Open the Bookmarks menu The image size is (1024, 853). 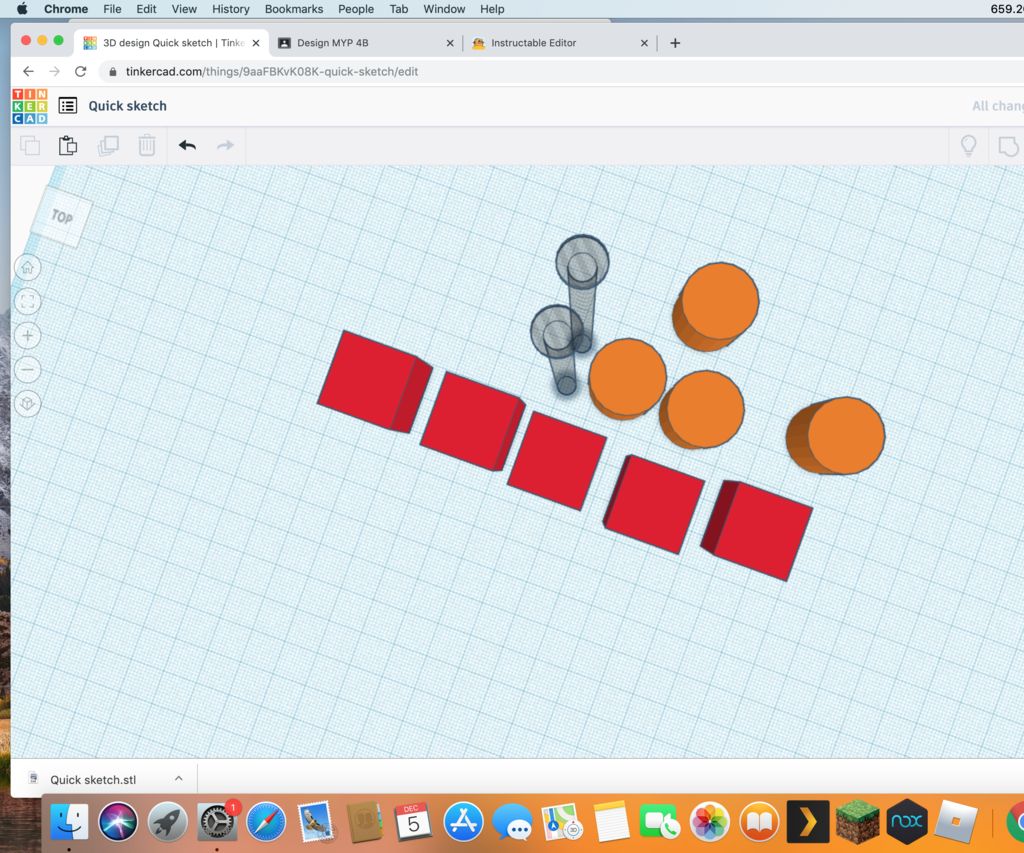click(293, 9)
